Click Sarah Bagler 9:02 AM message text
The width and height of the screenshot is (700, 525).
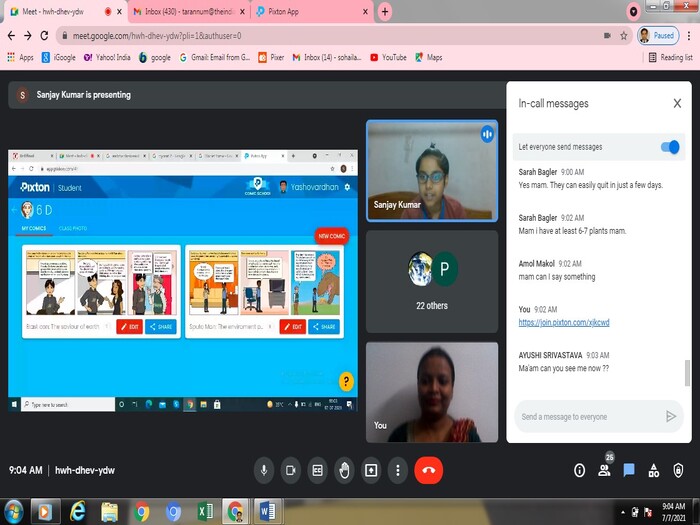[572, 231]
